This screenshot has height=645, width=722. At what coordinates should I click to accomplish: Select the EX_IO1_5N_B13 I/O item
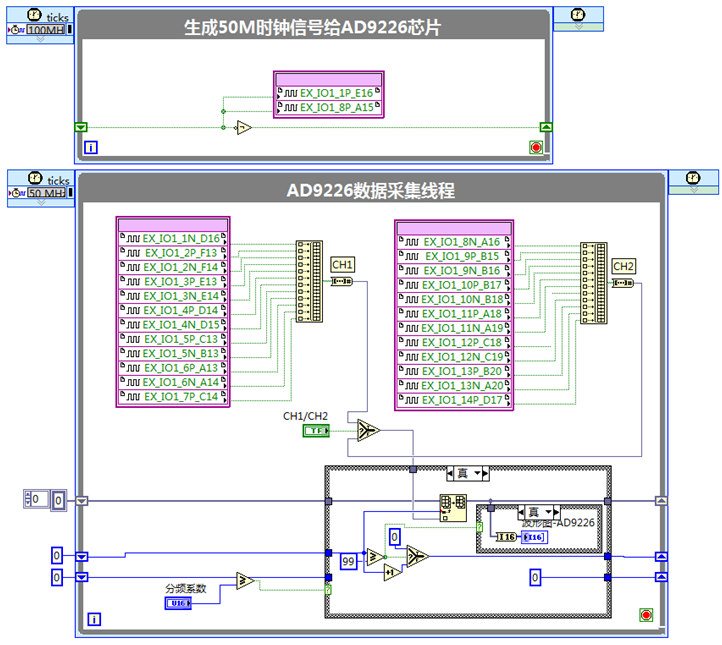click(x=173, y=353)
